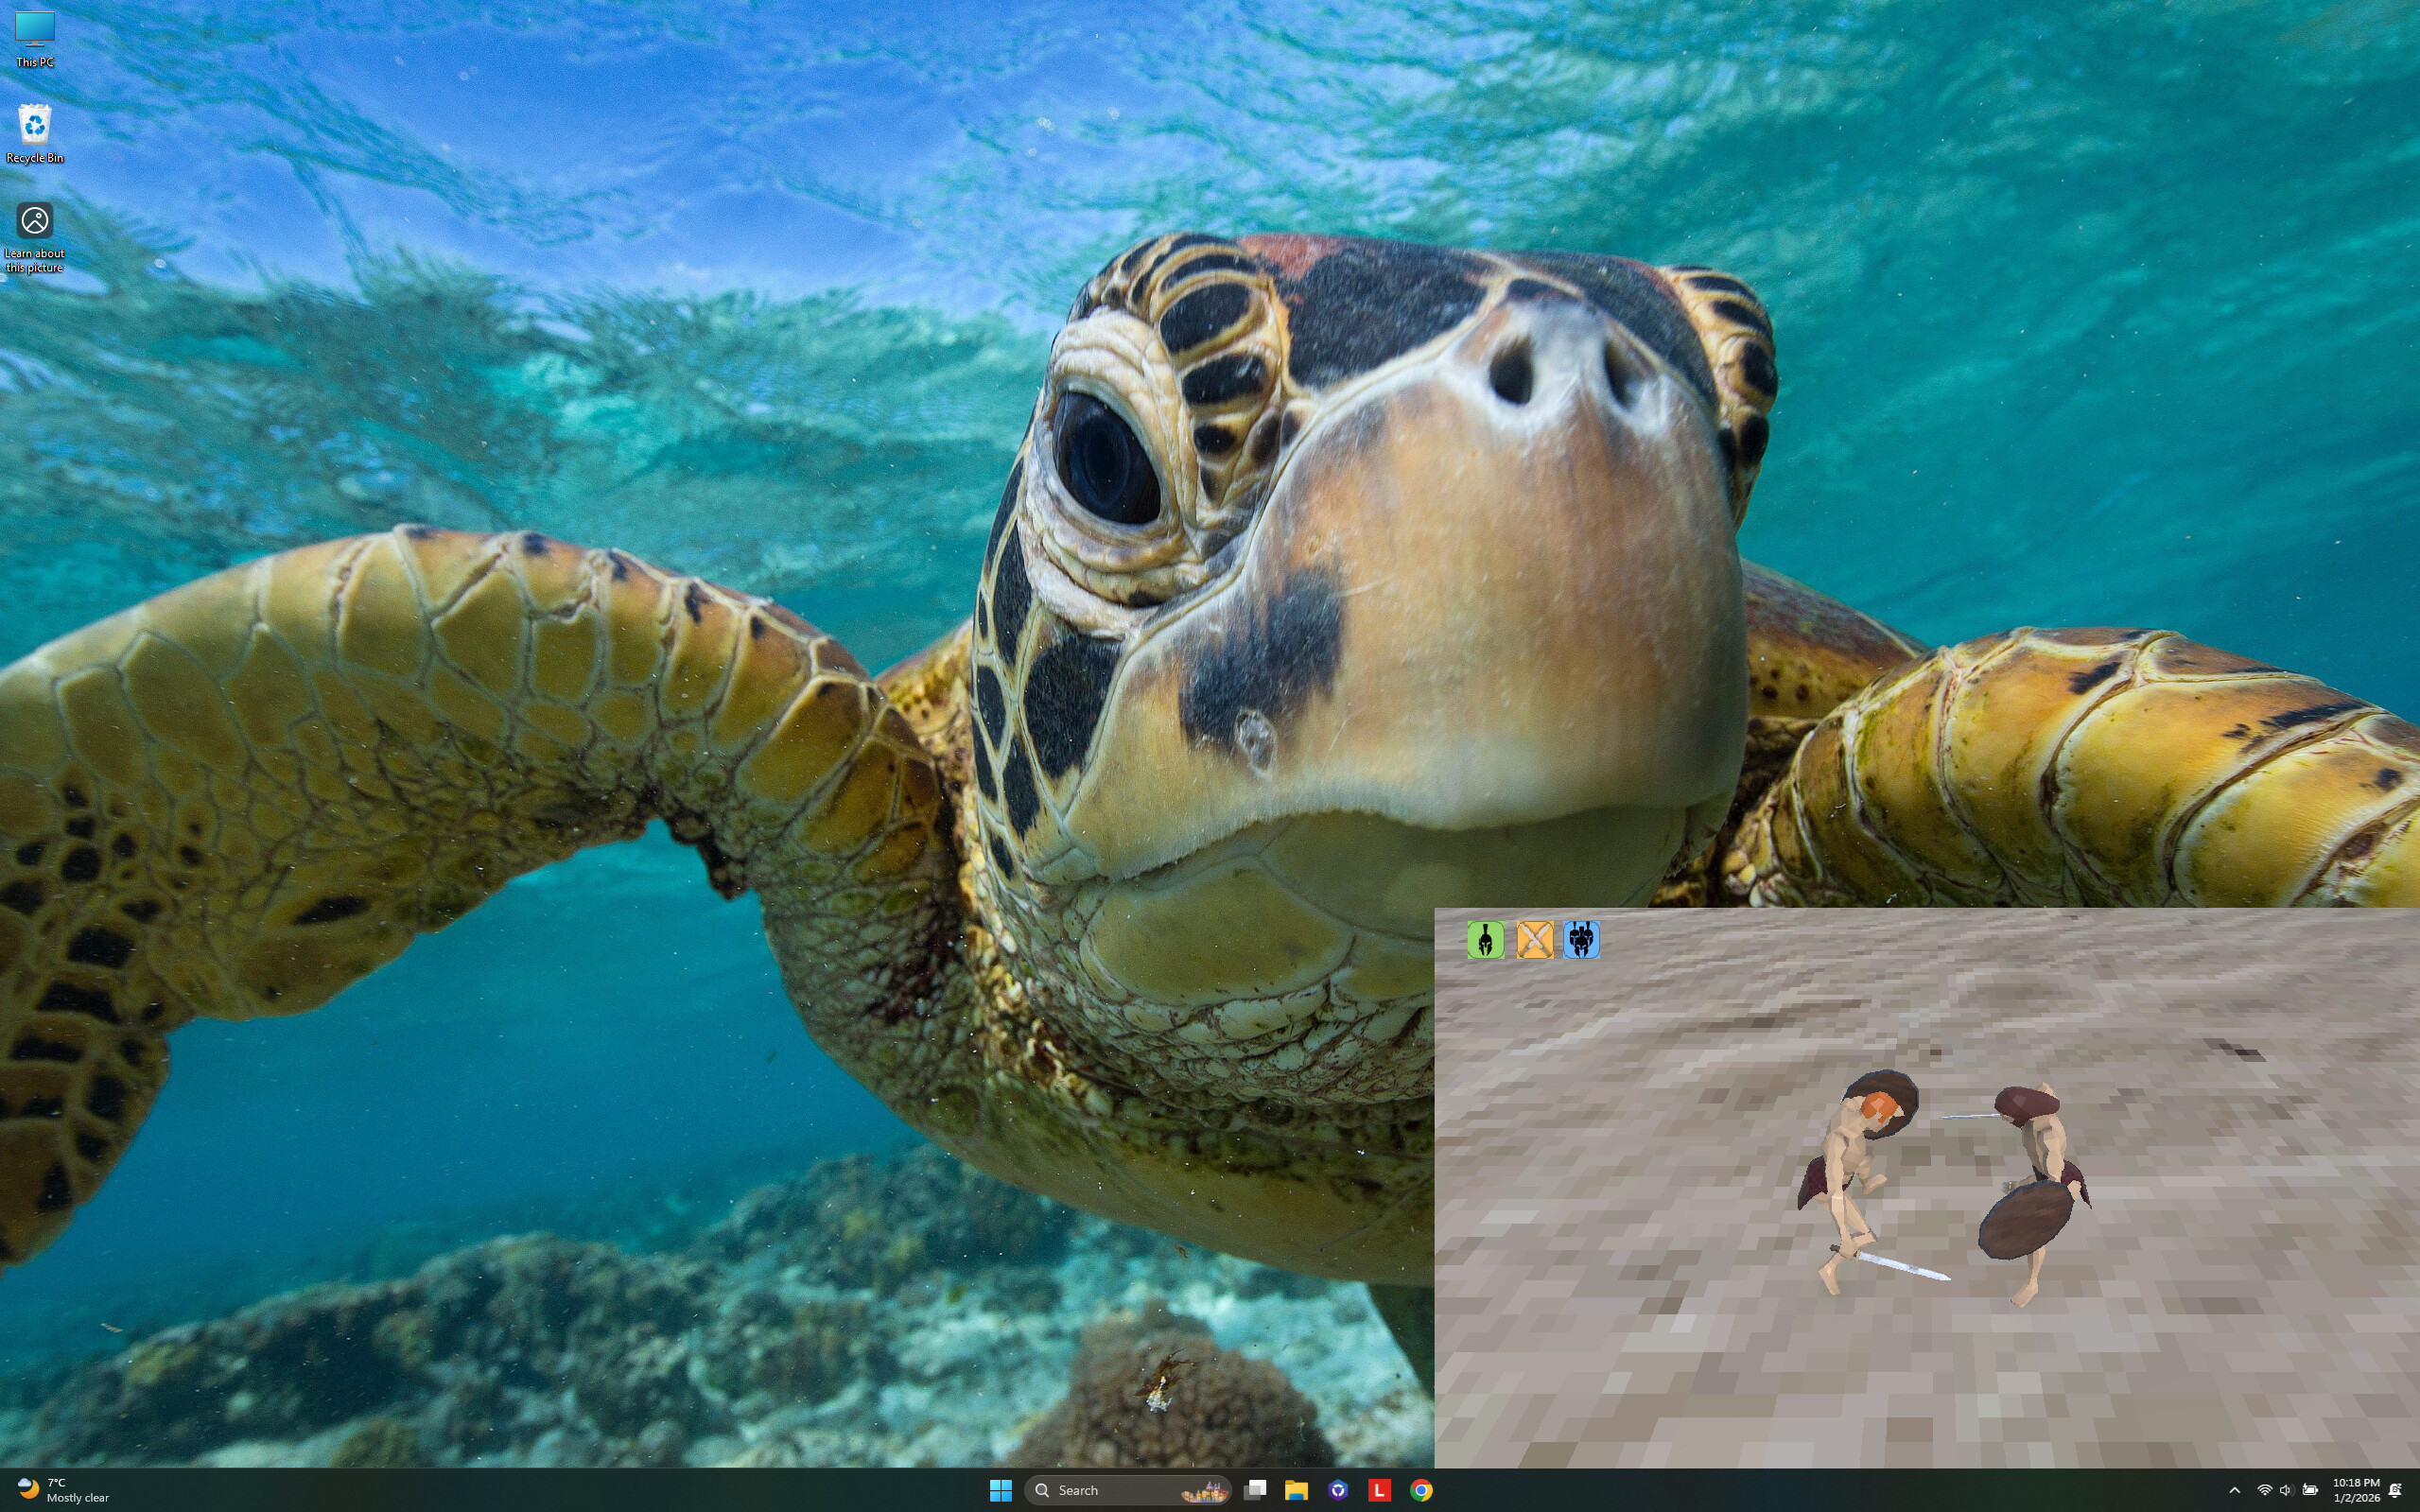Launch Google Chrome from the taskbar

click(x=1422, y=1490)
